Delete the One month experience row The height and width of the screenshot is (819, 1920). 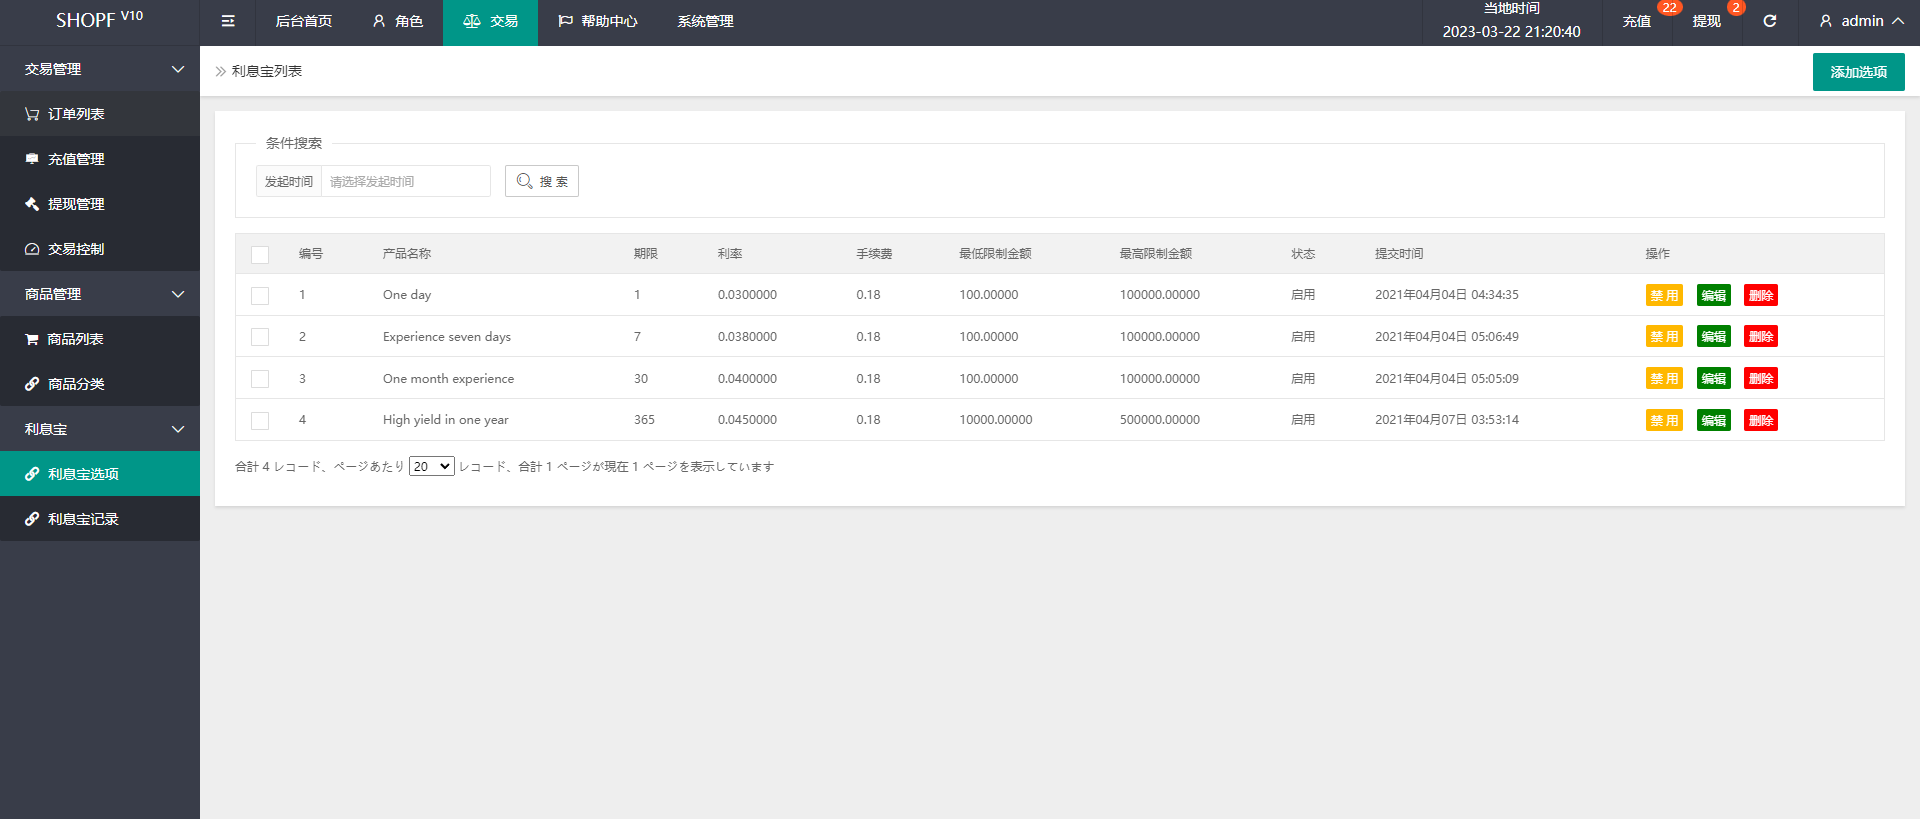(x=1760, y=379)
